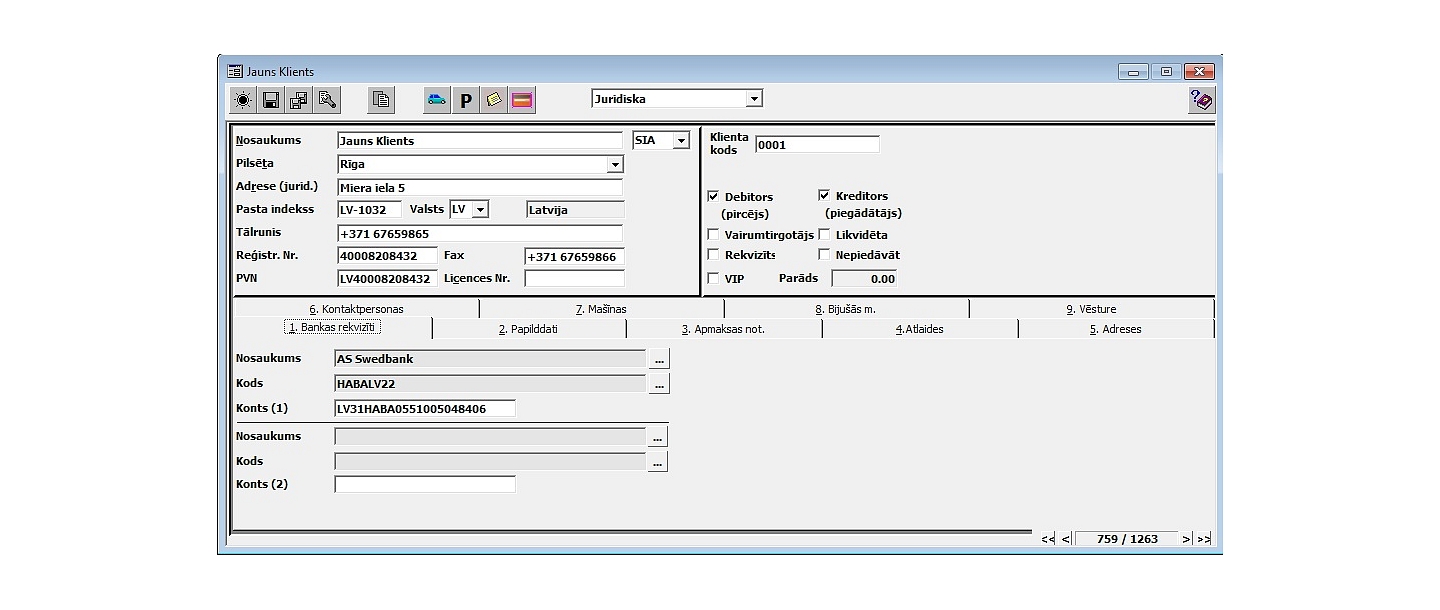Open the Pilsēta city dropdown

(614, 164)
